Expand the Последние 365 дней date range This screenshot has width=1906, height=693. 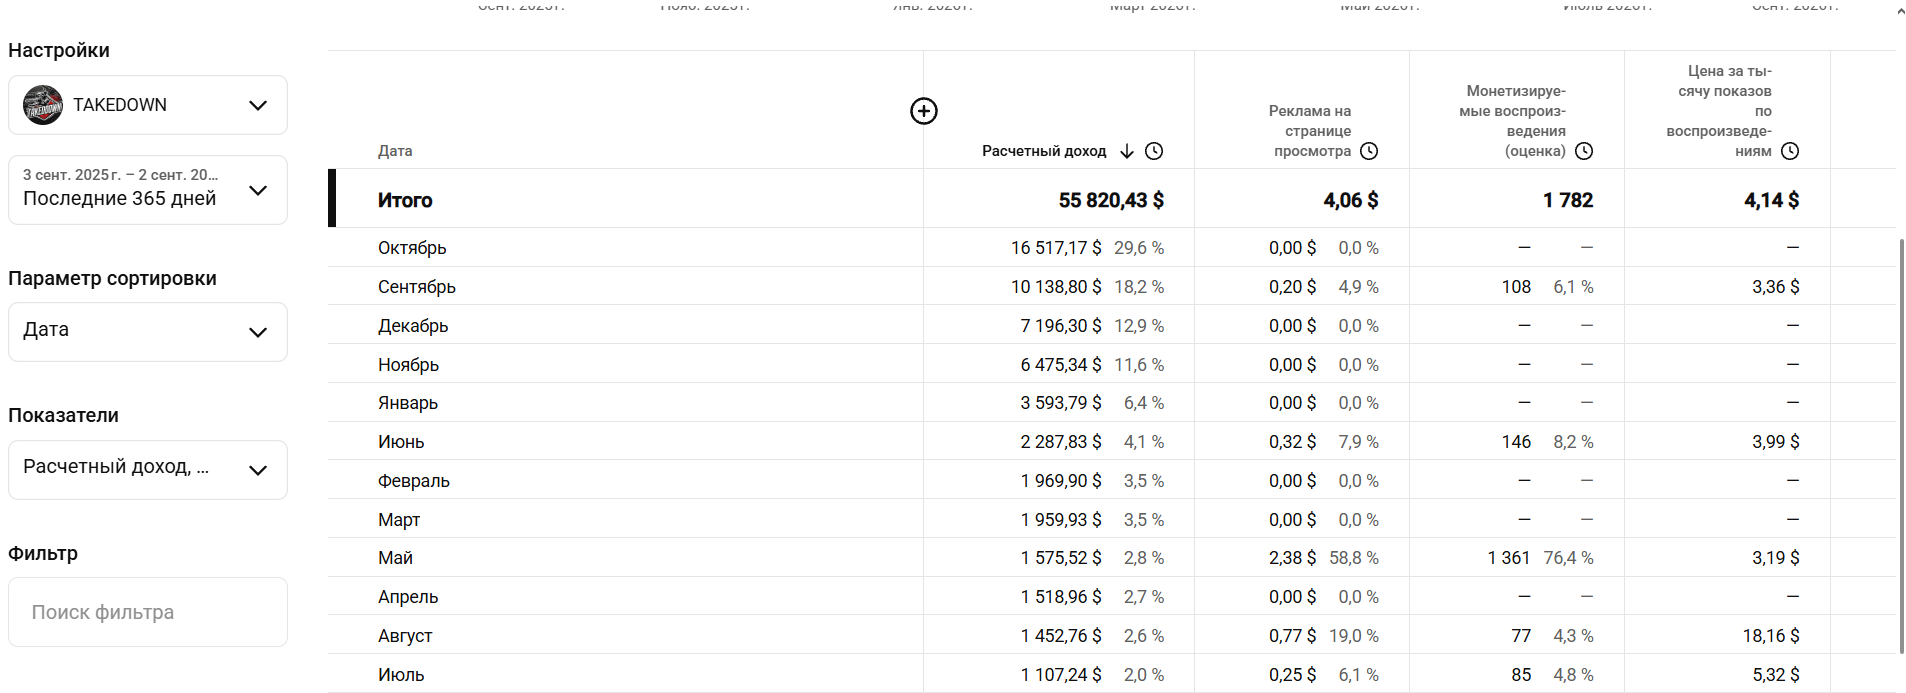point(148,190)
